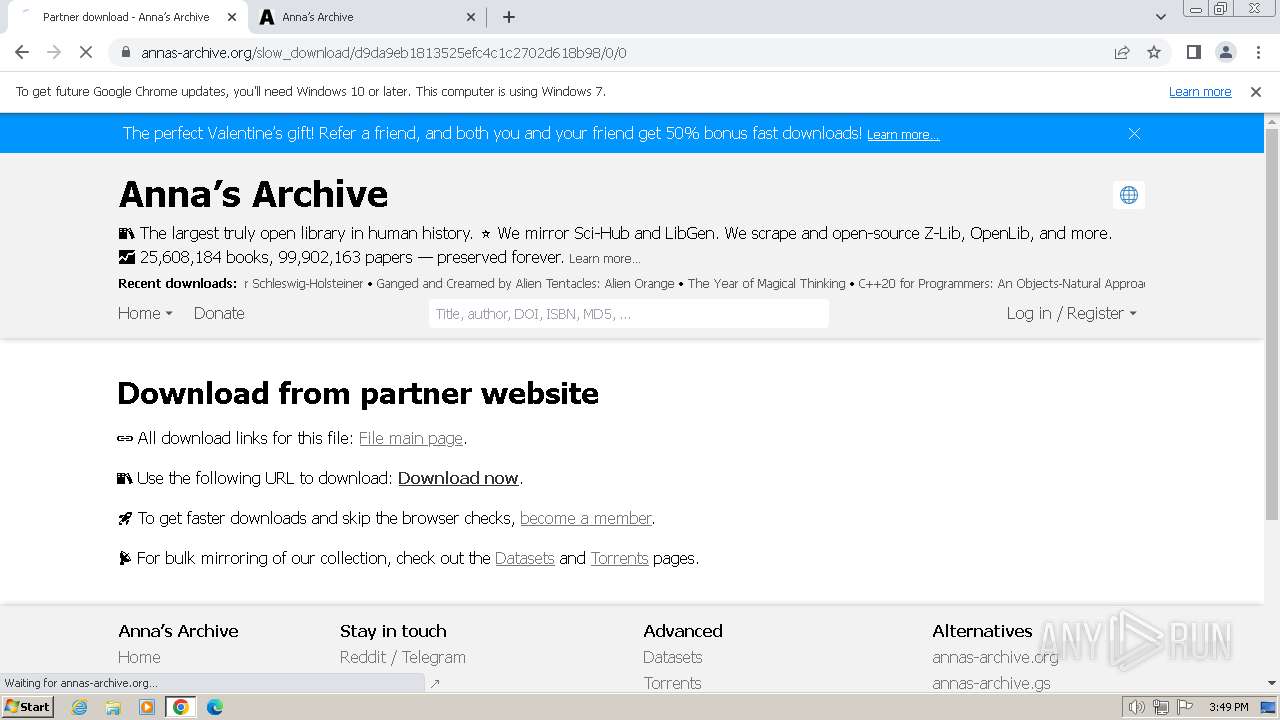Open the Donate page
The image size is (1280, 720).
click(x=219, y=313)
